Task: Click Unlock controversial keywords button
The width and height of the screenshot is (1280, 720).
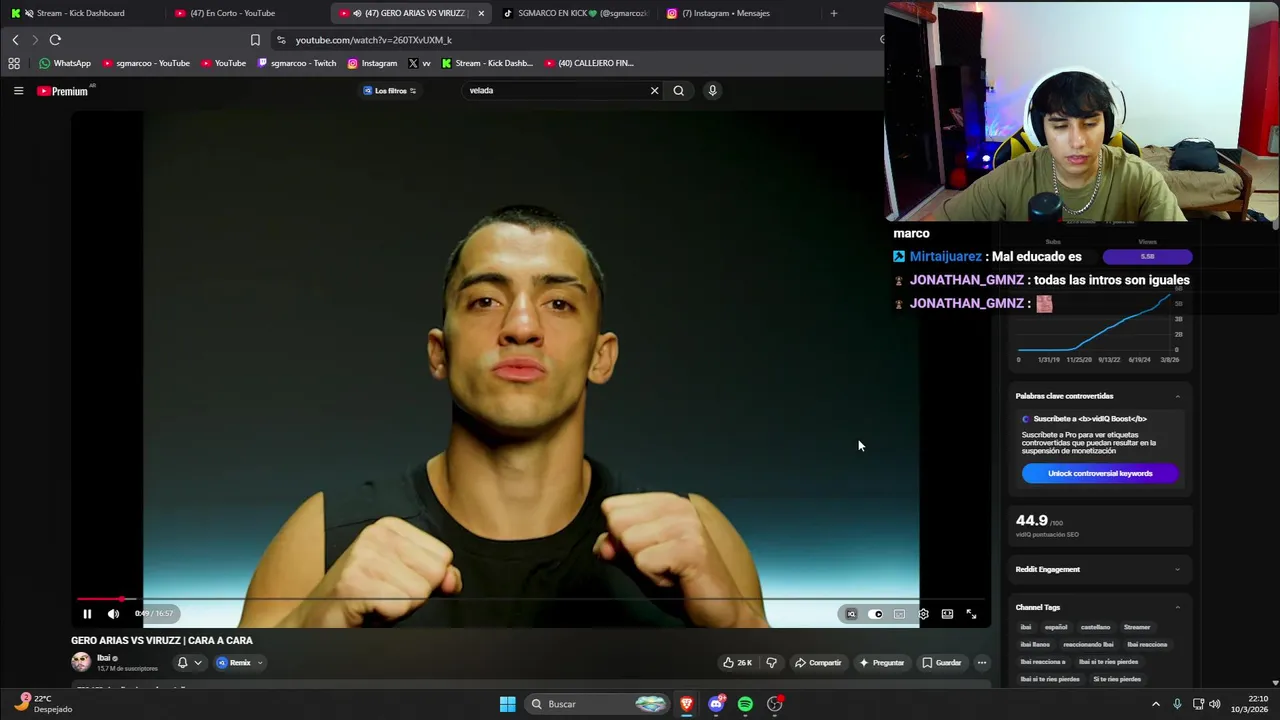Action: [1100, 473]
